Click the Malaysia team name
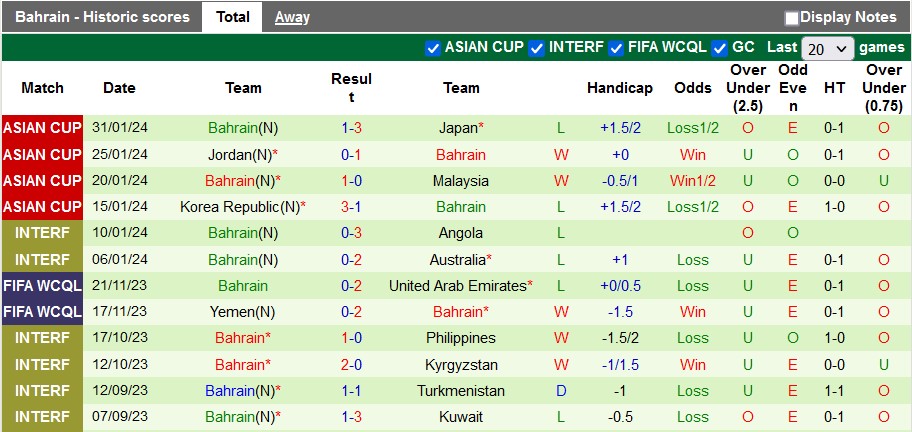This screenshot has height=432, width=912. (461, 181)
